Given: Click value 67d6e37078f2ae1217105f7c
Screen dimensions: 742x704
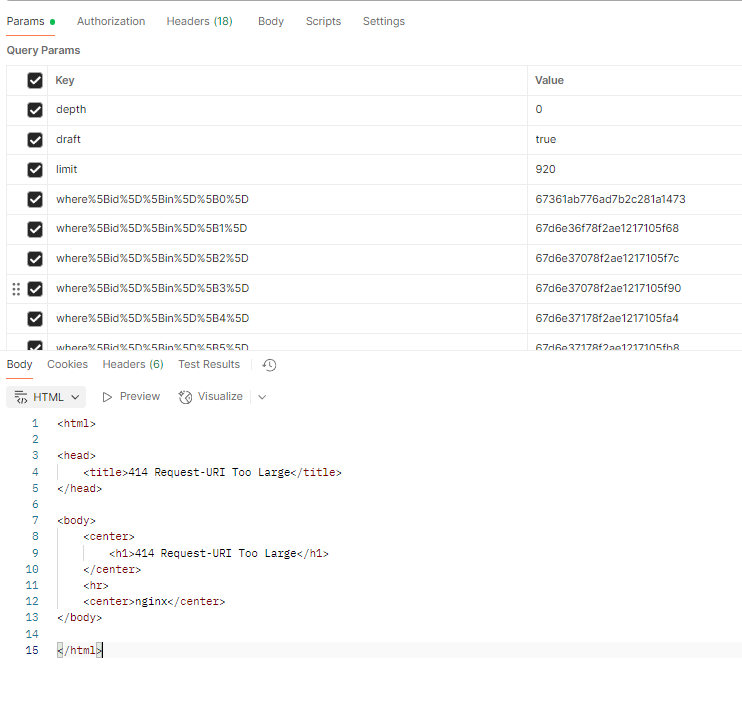Looking at the screenshot, I should tap(607, 258).
